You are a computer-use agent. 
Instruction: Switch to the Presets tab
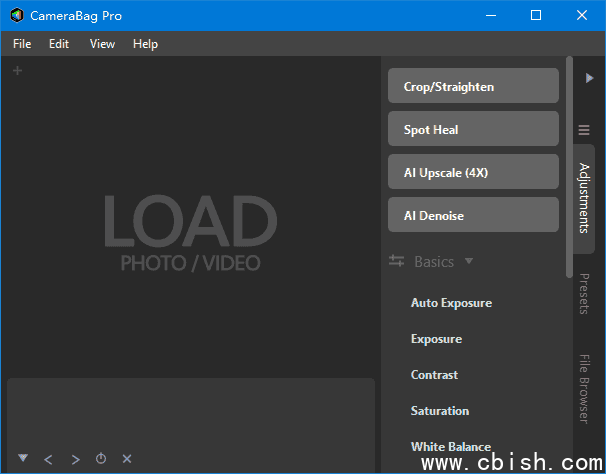(x=584, y=294)
